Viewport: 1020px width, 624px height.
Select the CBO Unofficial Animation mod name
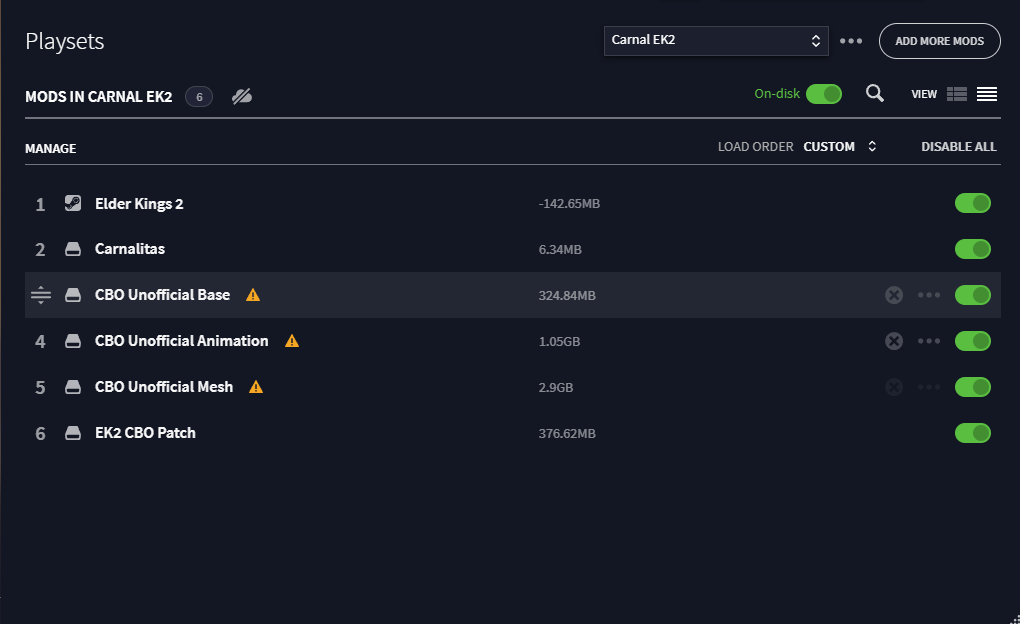[181, 340]
